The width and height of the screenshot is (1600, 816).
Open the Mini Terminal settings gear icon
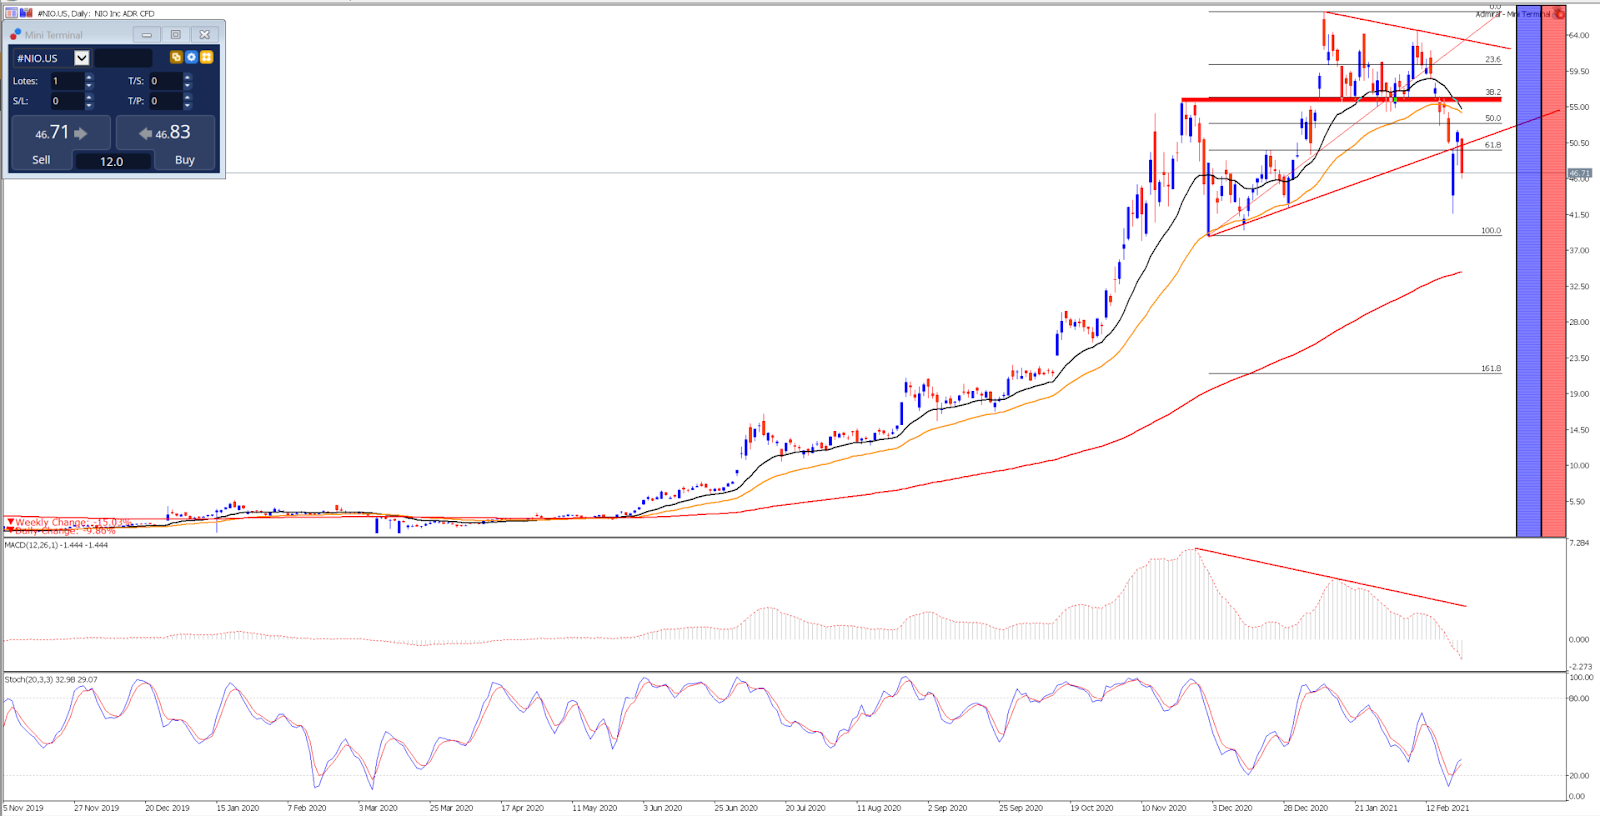(x=191, y=57)
